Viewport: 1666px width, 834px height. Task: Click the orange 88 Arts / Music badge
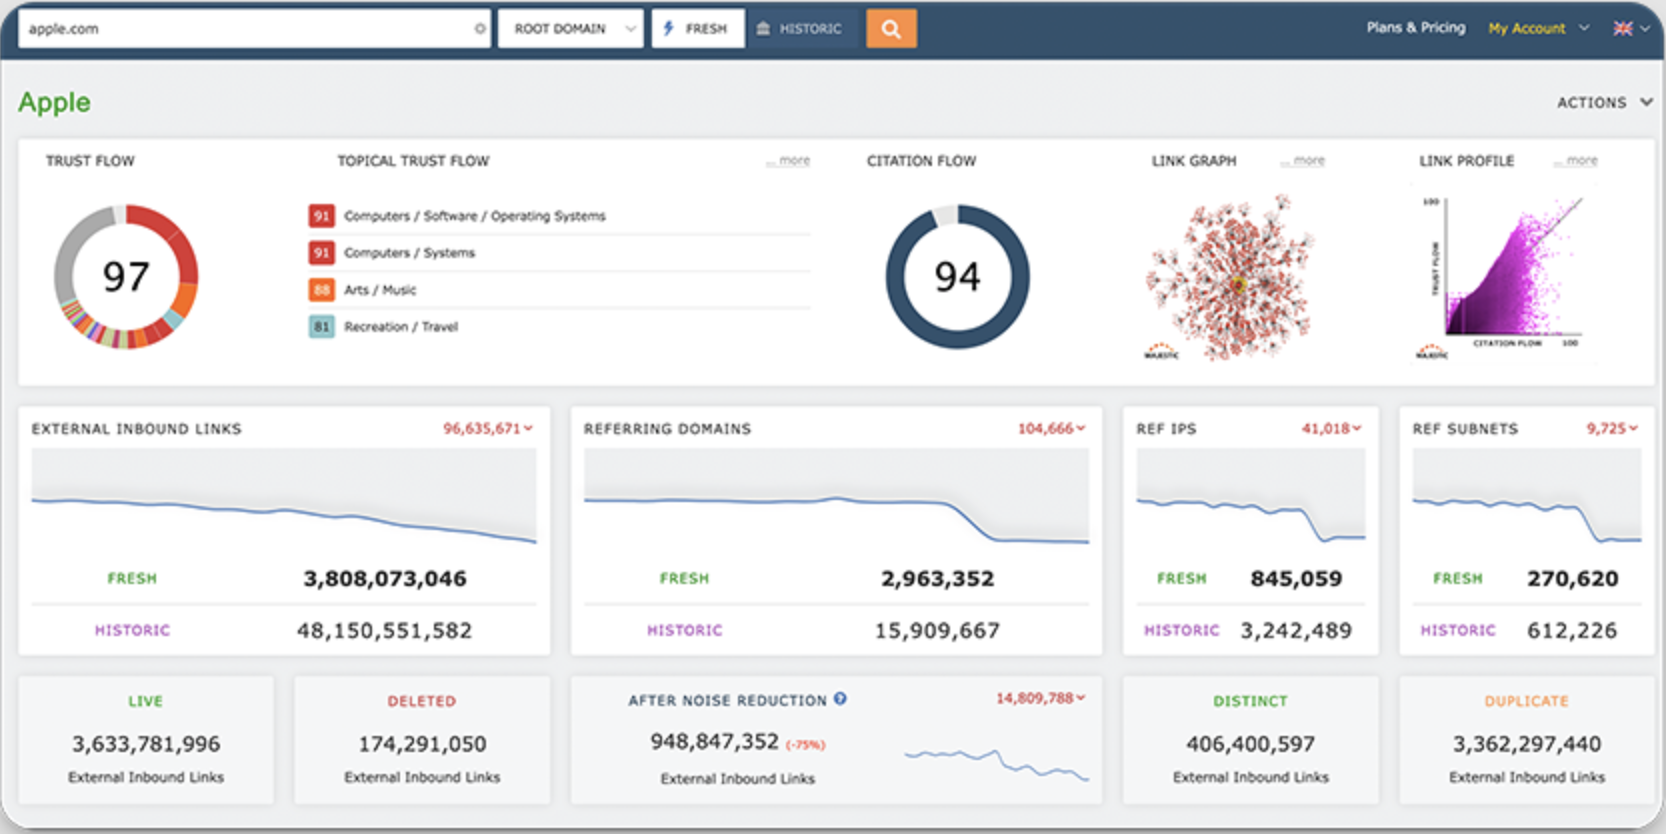(321, 290)
